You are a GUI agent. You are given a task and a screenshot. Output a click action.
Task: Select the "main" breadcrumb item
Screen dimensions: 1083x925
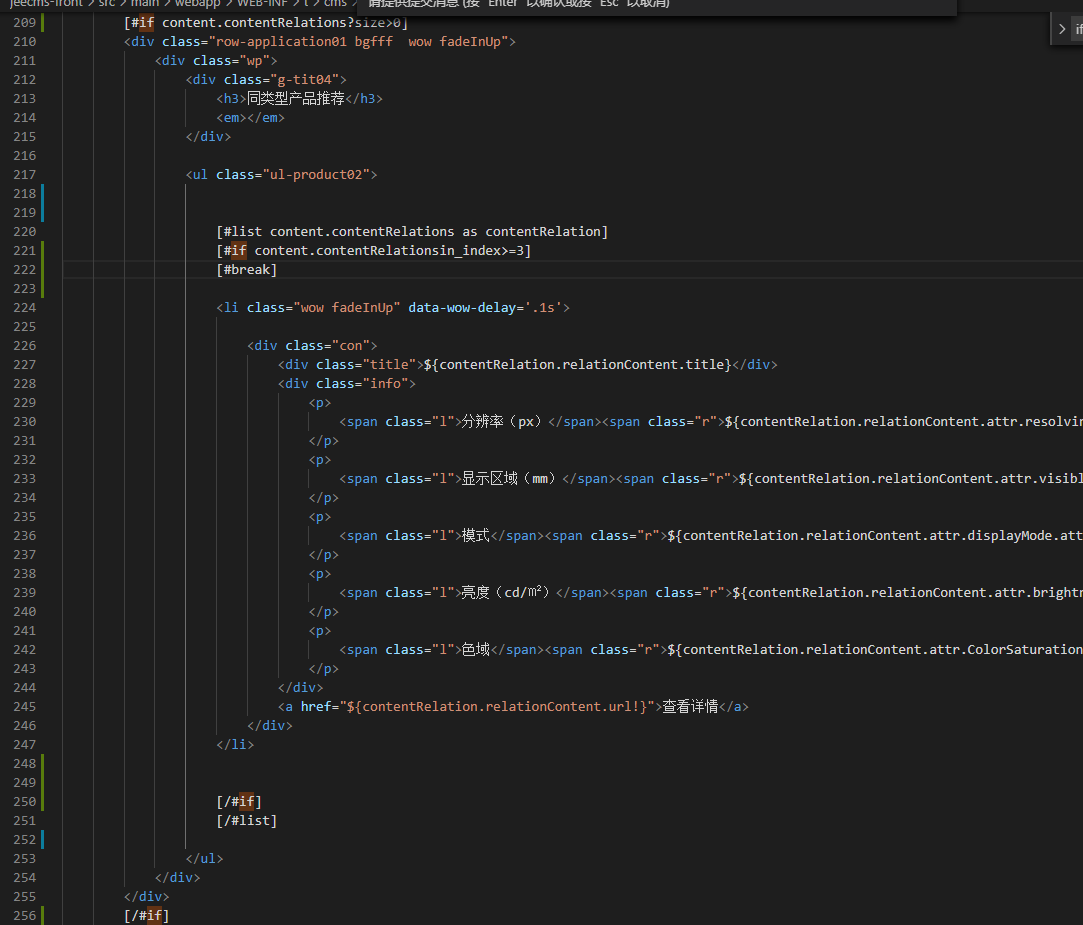pyautogui.click(x=145, y=3)
